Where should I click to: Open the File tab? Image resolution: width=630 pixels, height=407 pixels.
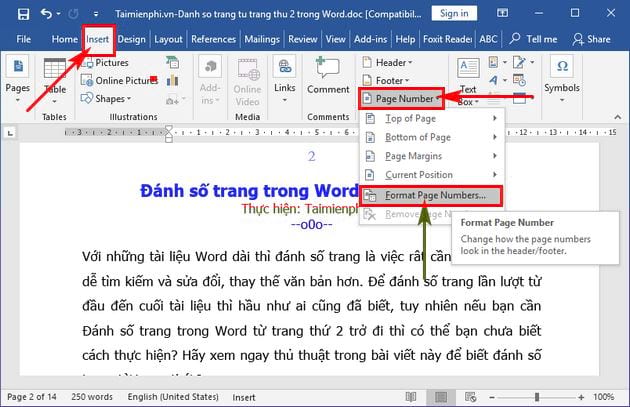23,39
